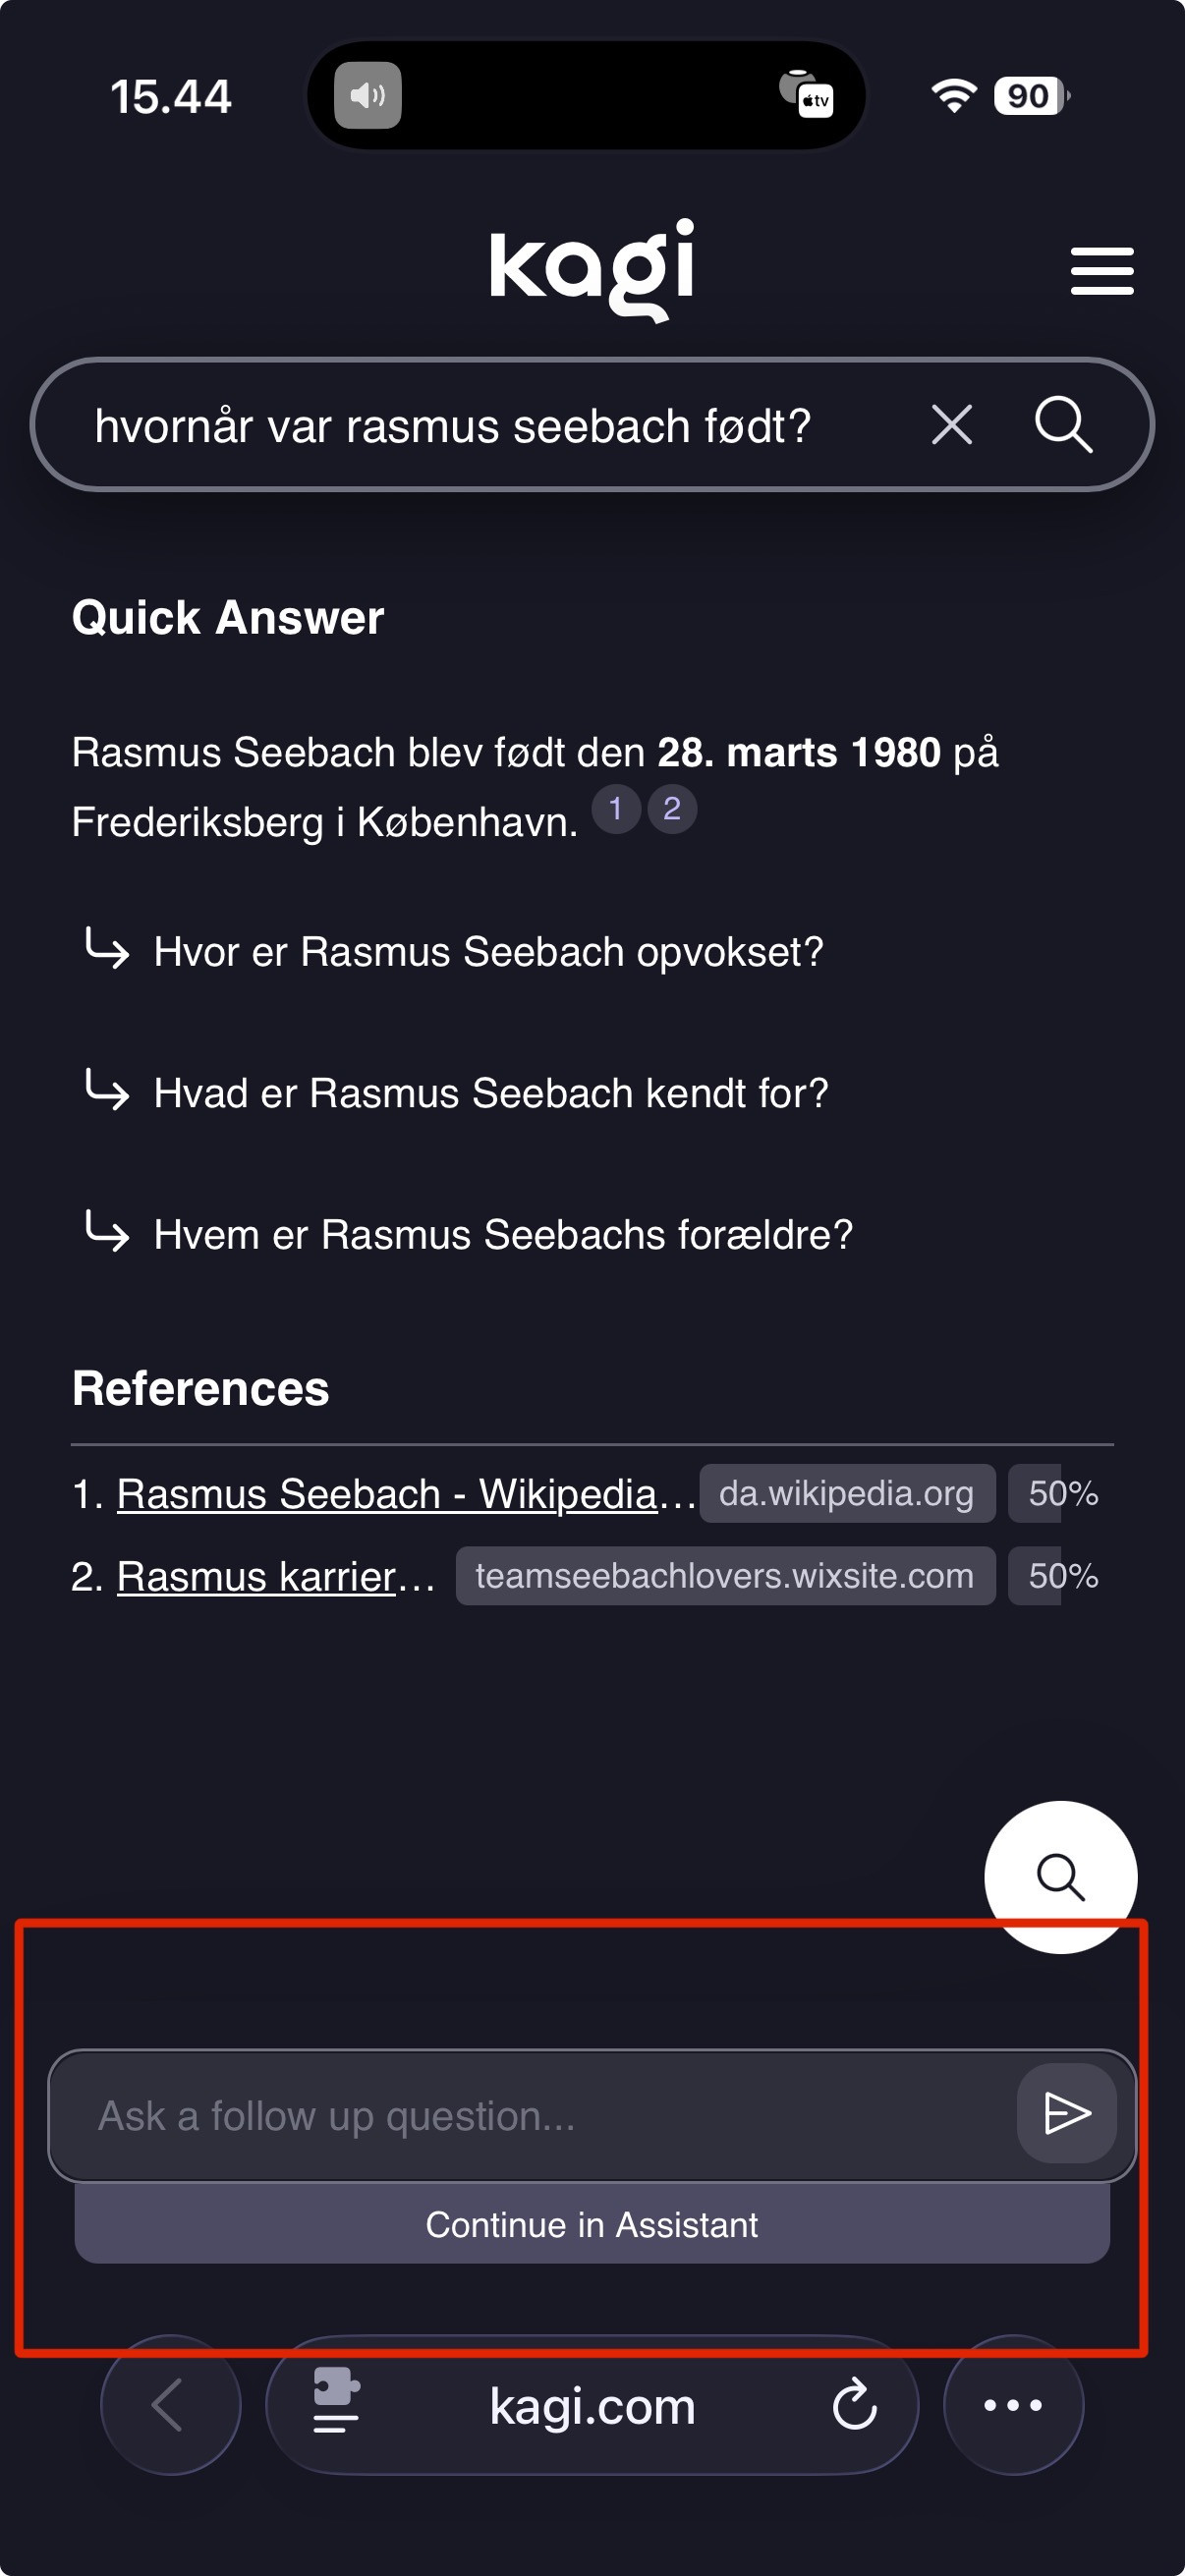Click the search magnifier in search bar

[x=1062, y=425]
